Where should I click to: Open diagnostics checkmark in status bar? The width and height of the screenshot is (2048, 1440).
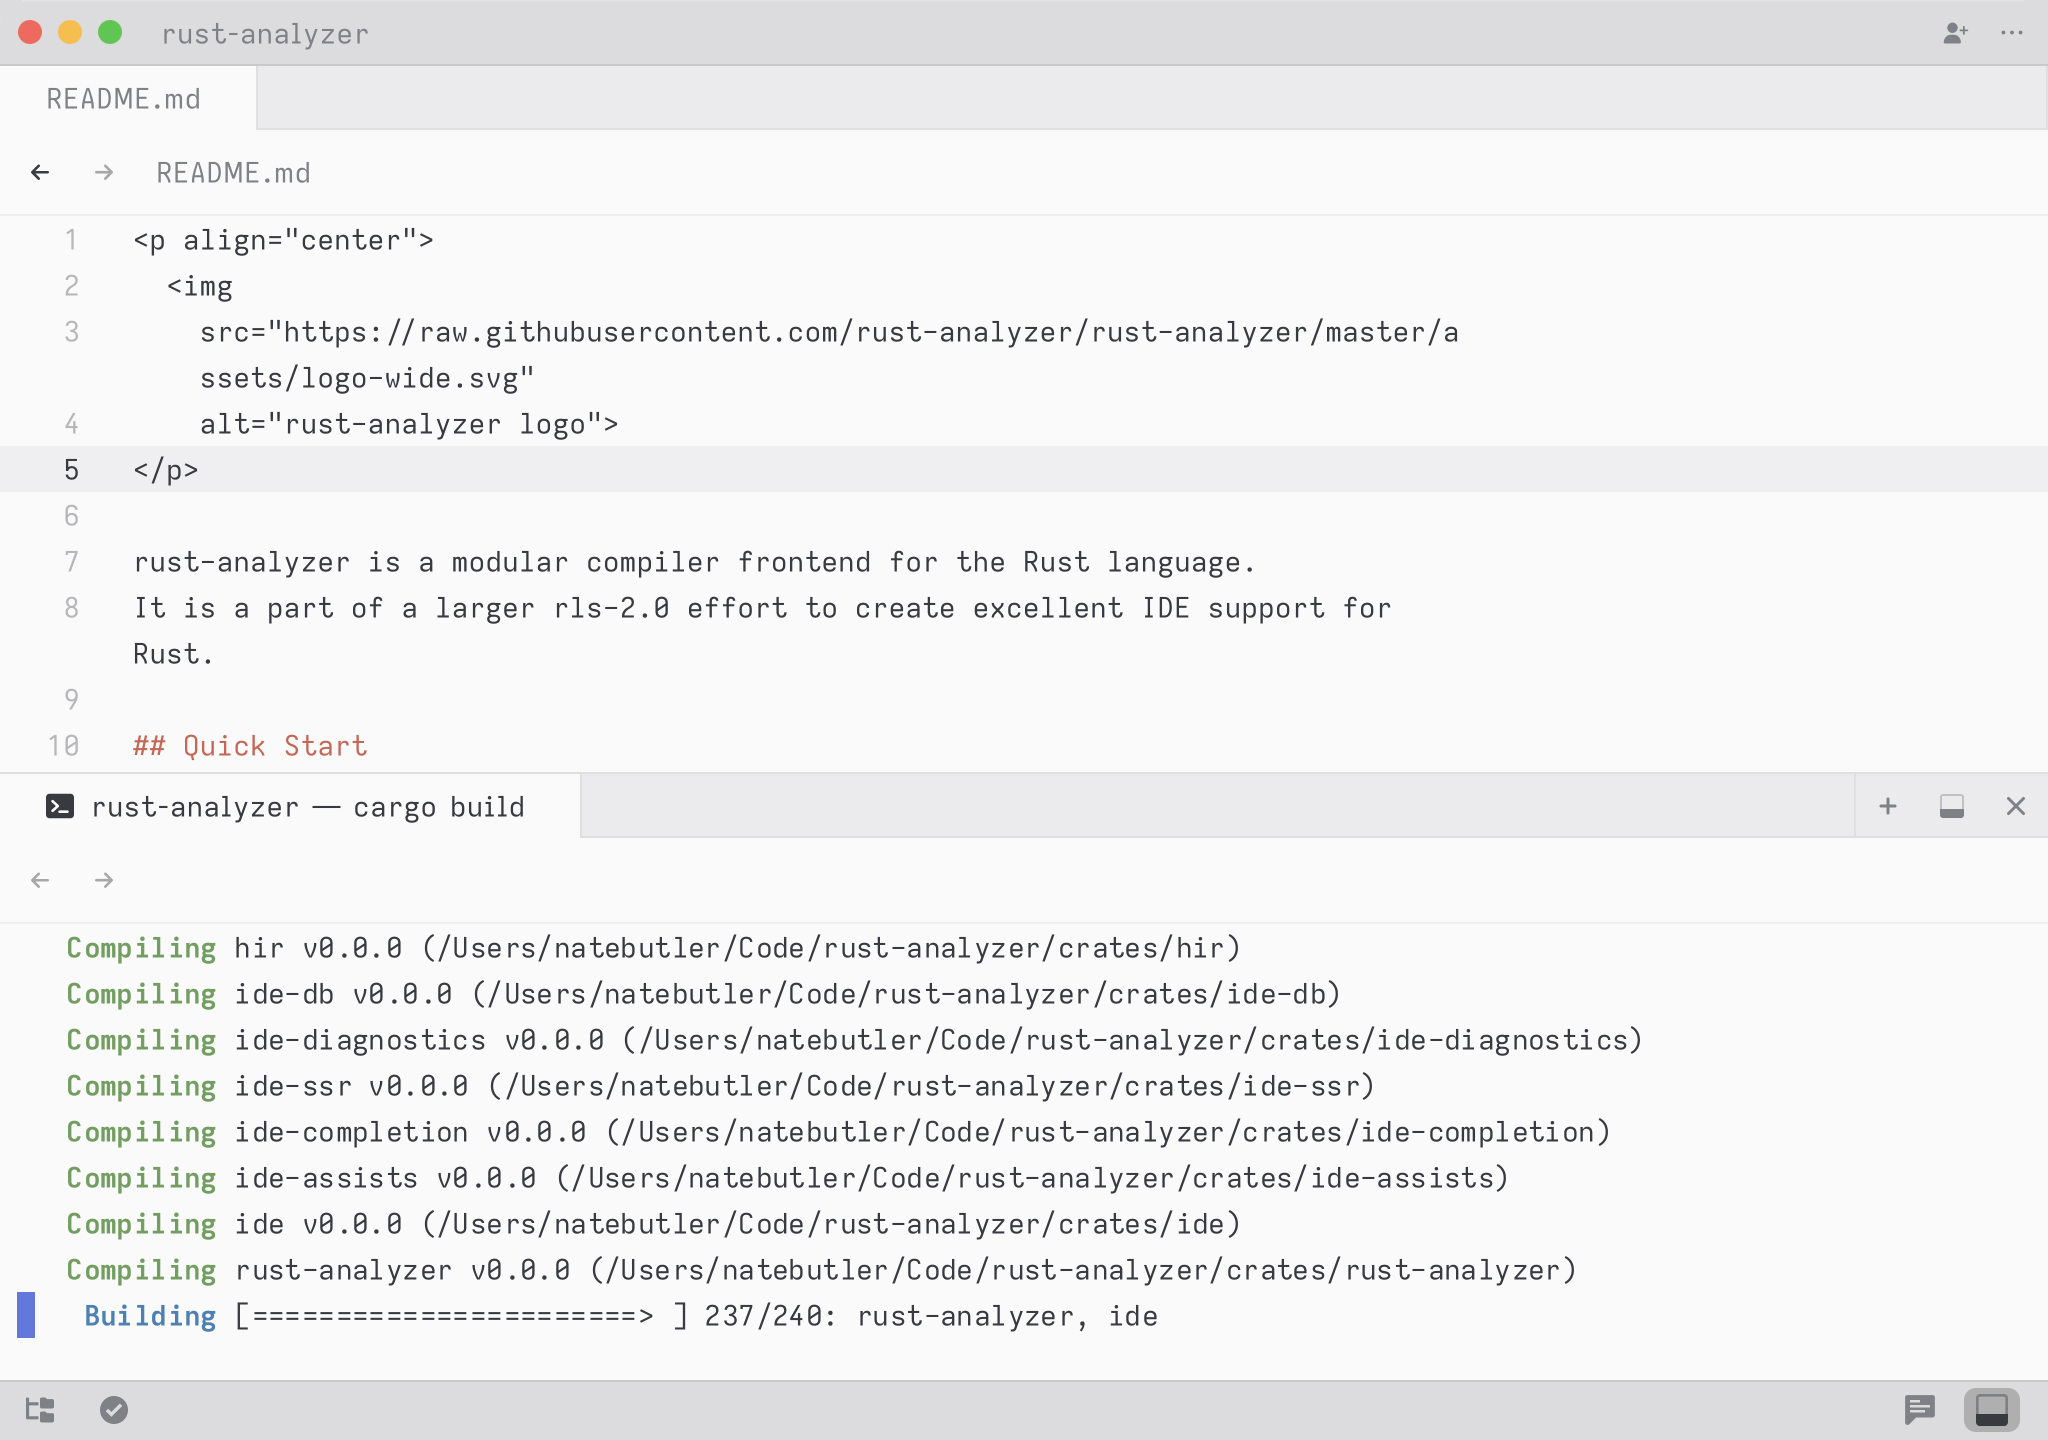pos(114,1410)
